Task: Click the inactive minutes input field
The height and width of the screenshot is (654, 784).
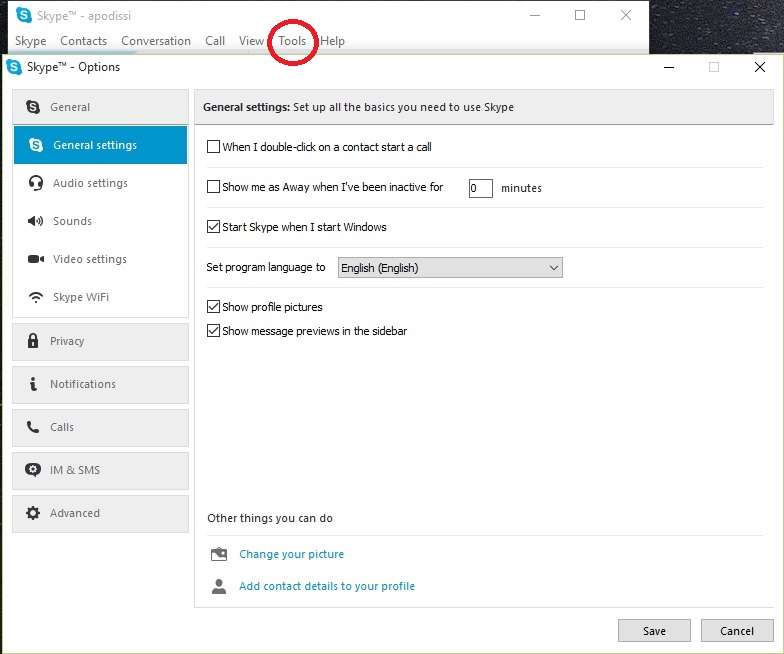Action: [480, 188]
